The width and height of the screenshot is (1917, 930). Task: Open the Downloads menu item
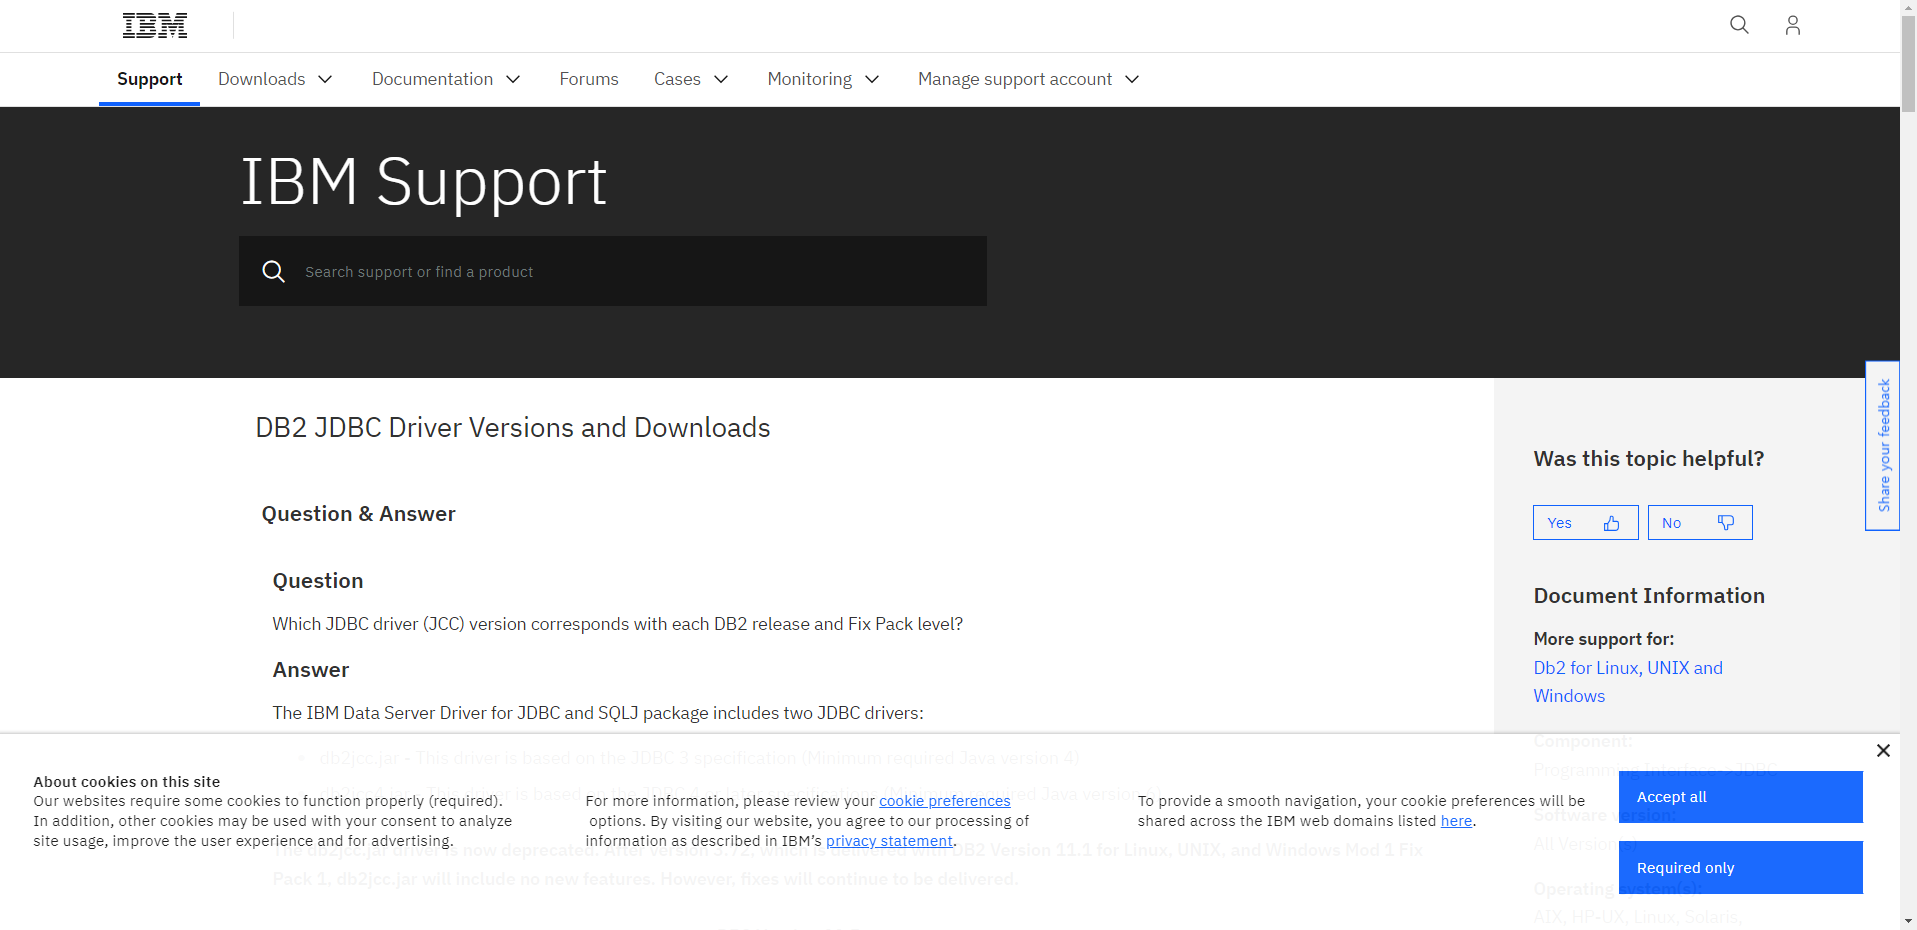pos(262,79)
